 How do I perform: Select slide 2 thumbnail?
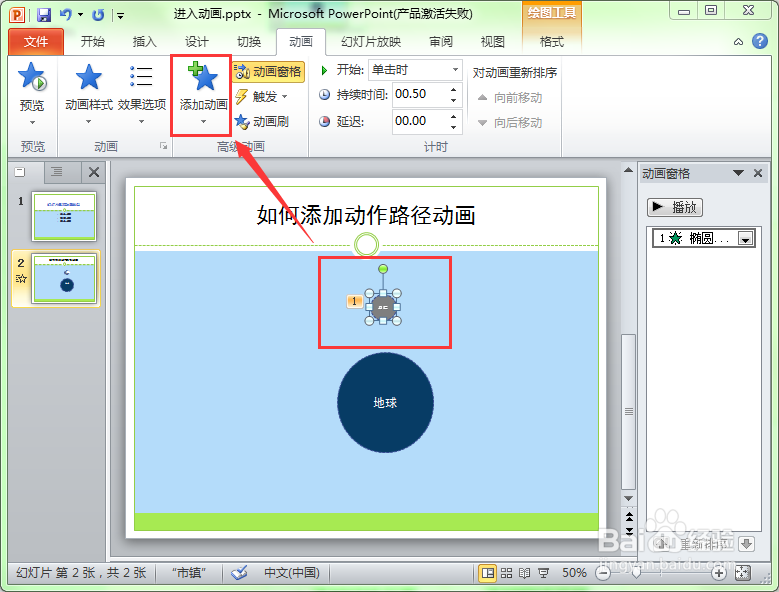coord(64,278)
